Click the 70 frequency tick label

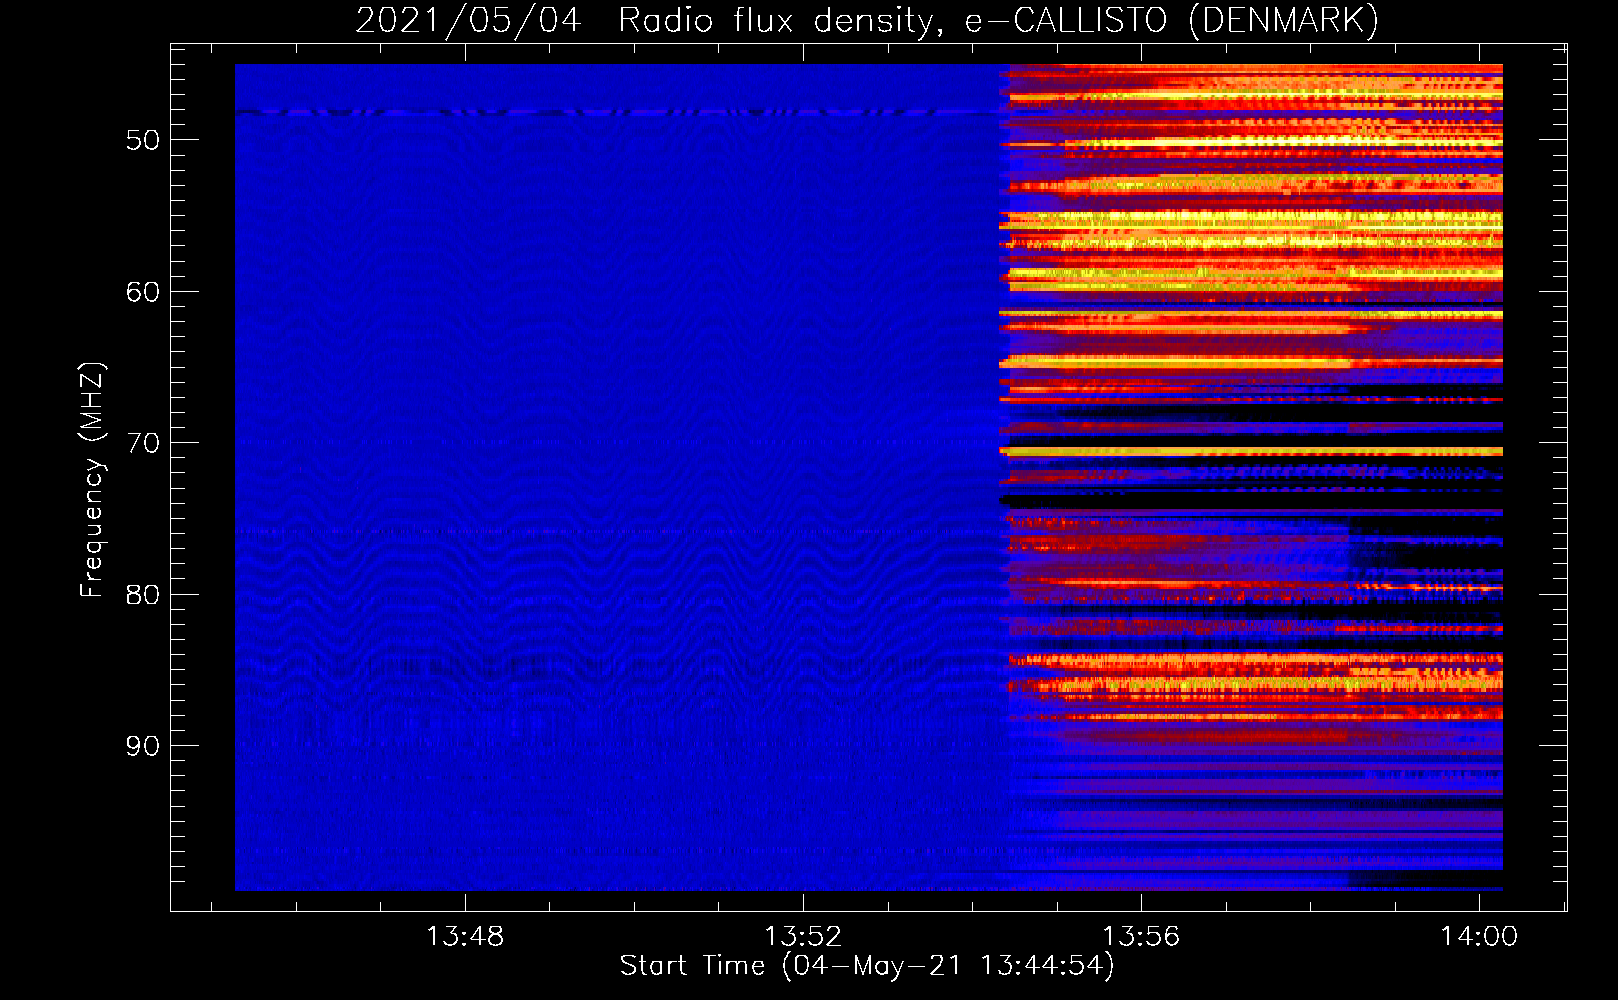click(x=143, y=443)
